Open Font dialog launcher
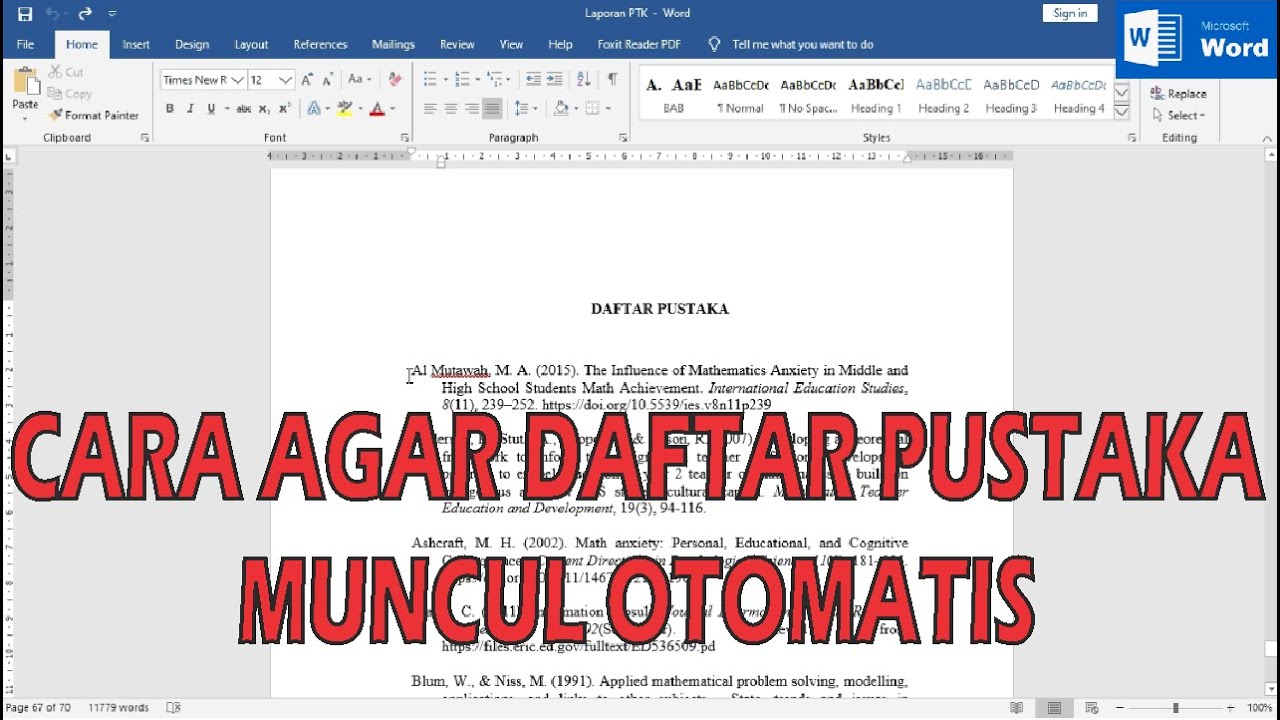The width and height of the screenshot is (1280, 720). point(405,138)
